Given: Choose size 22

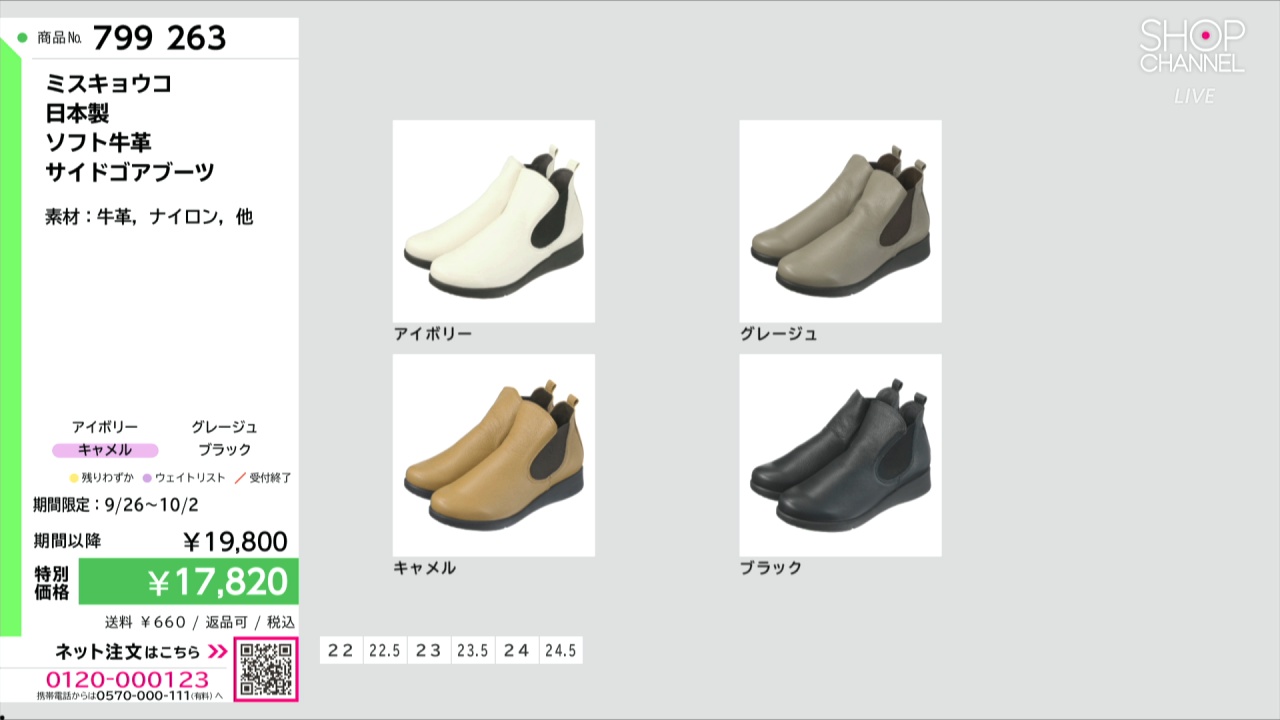Looking at the screenshot, I should 341,650.
